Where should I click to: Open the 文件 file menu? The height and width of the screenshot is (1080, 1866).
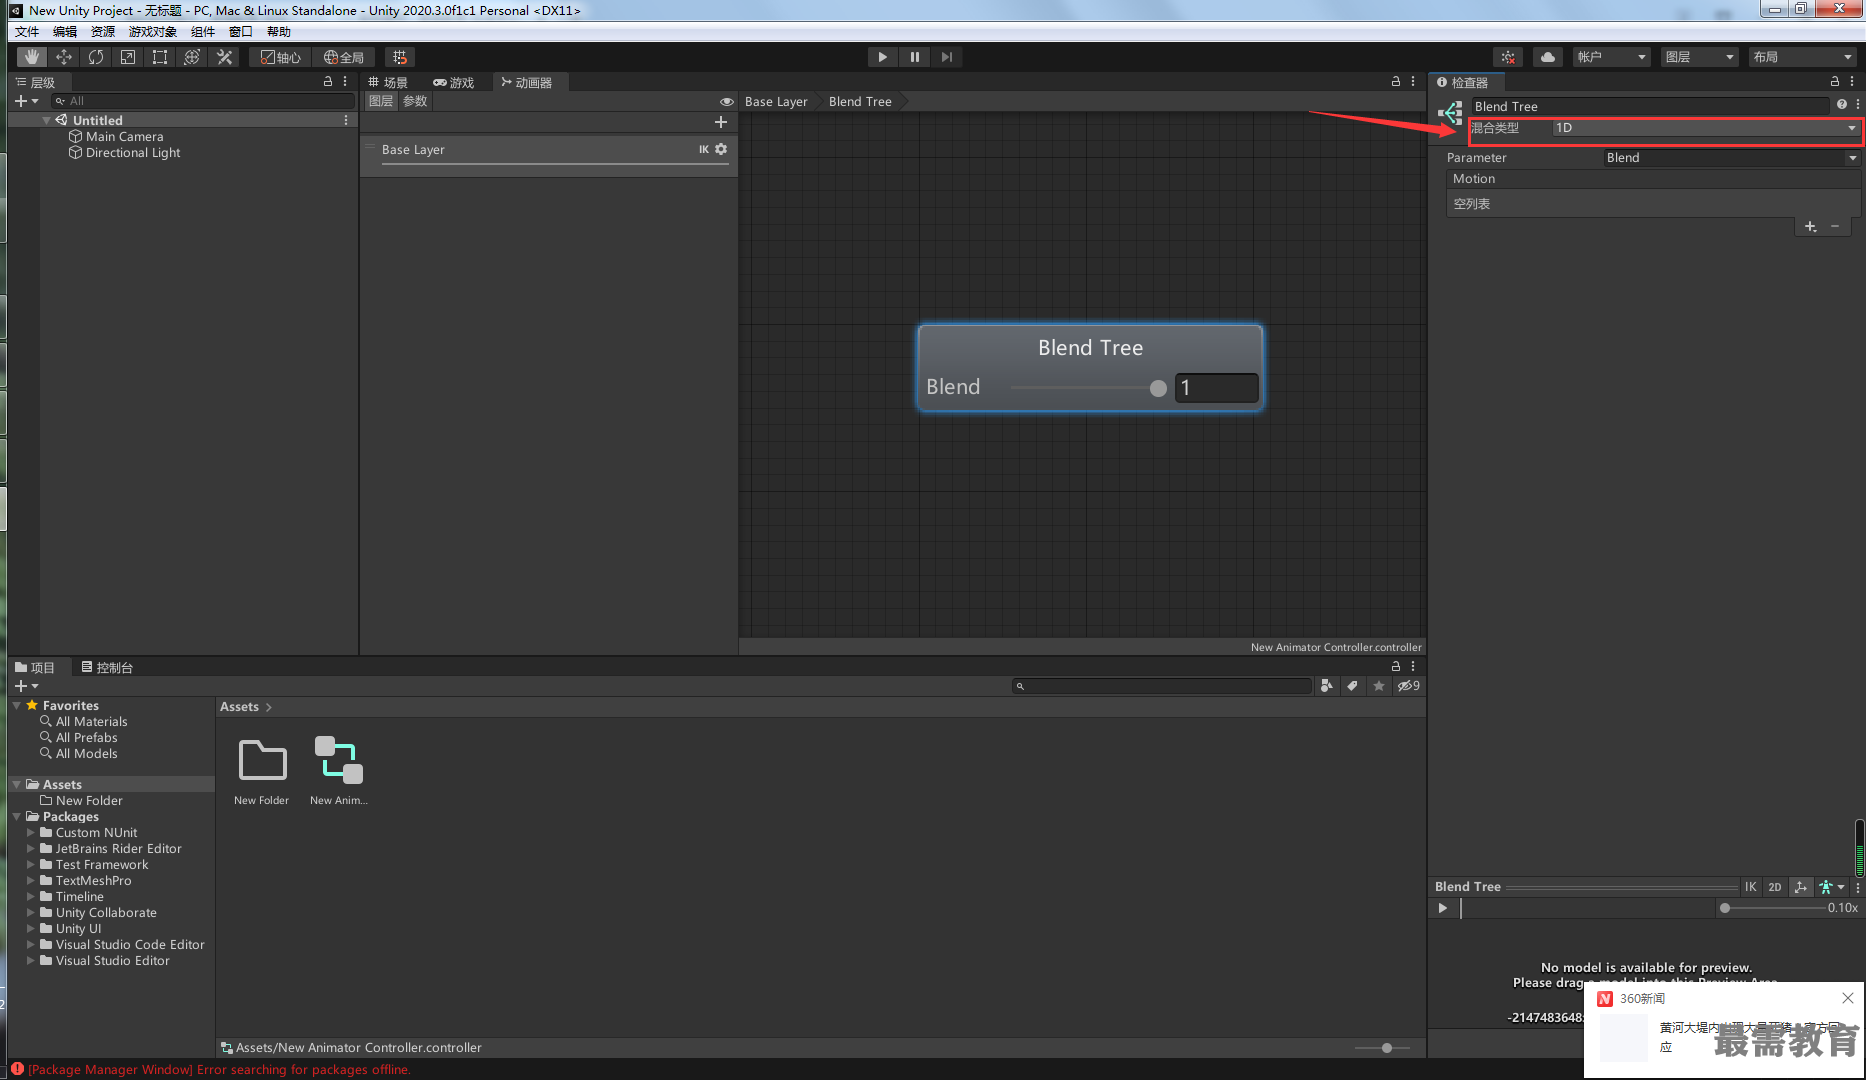coord(27,31)
